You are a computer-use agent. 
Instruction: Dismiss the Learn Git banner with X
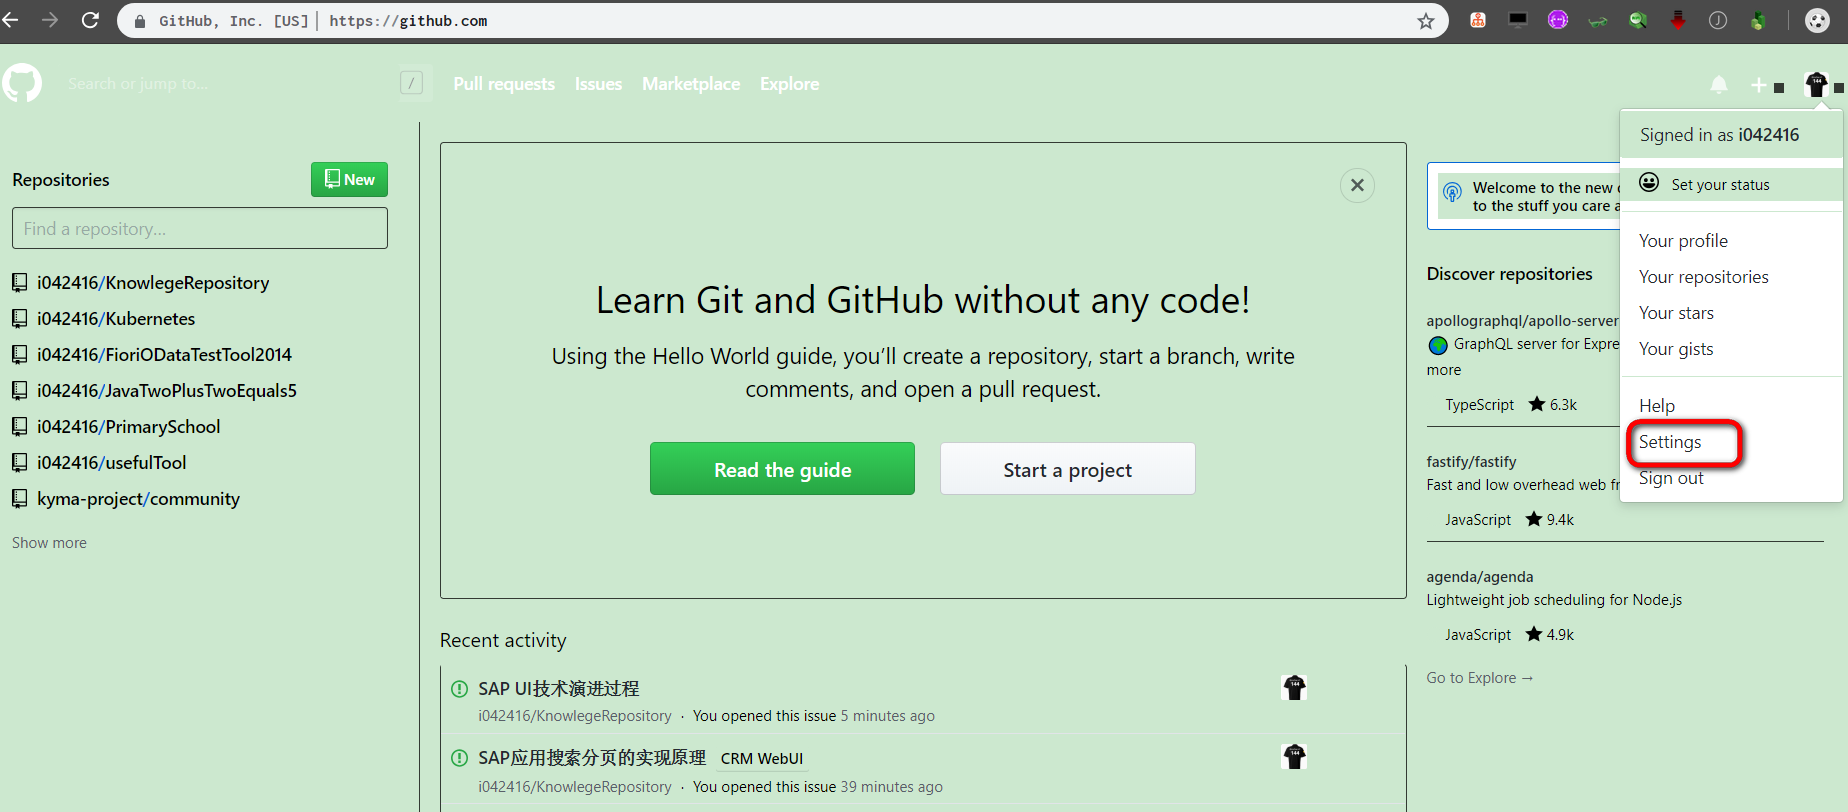1357,185
